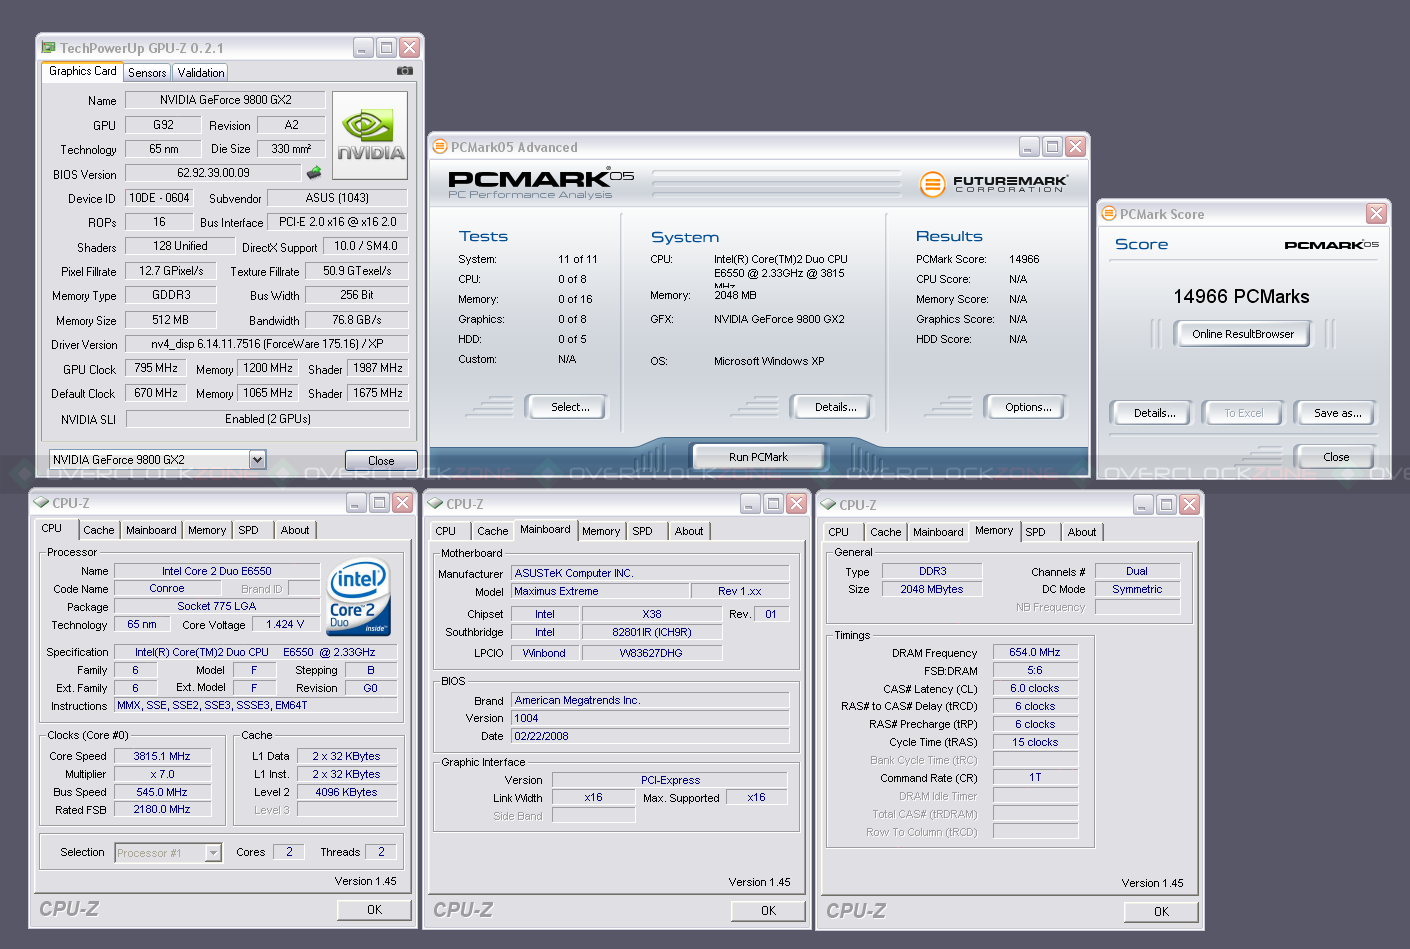The height and width of the screenshot is (949, 1410).
Task: Click the GPU name field NVIDIA GeForce 9800 GX2
Action: 225,100
